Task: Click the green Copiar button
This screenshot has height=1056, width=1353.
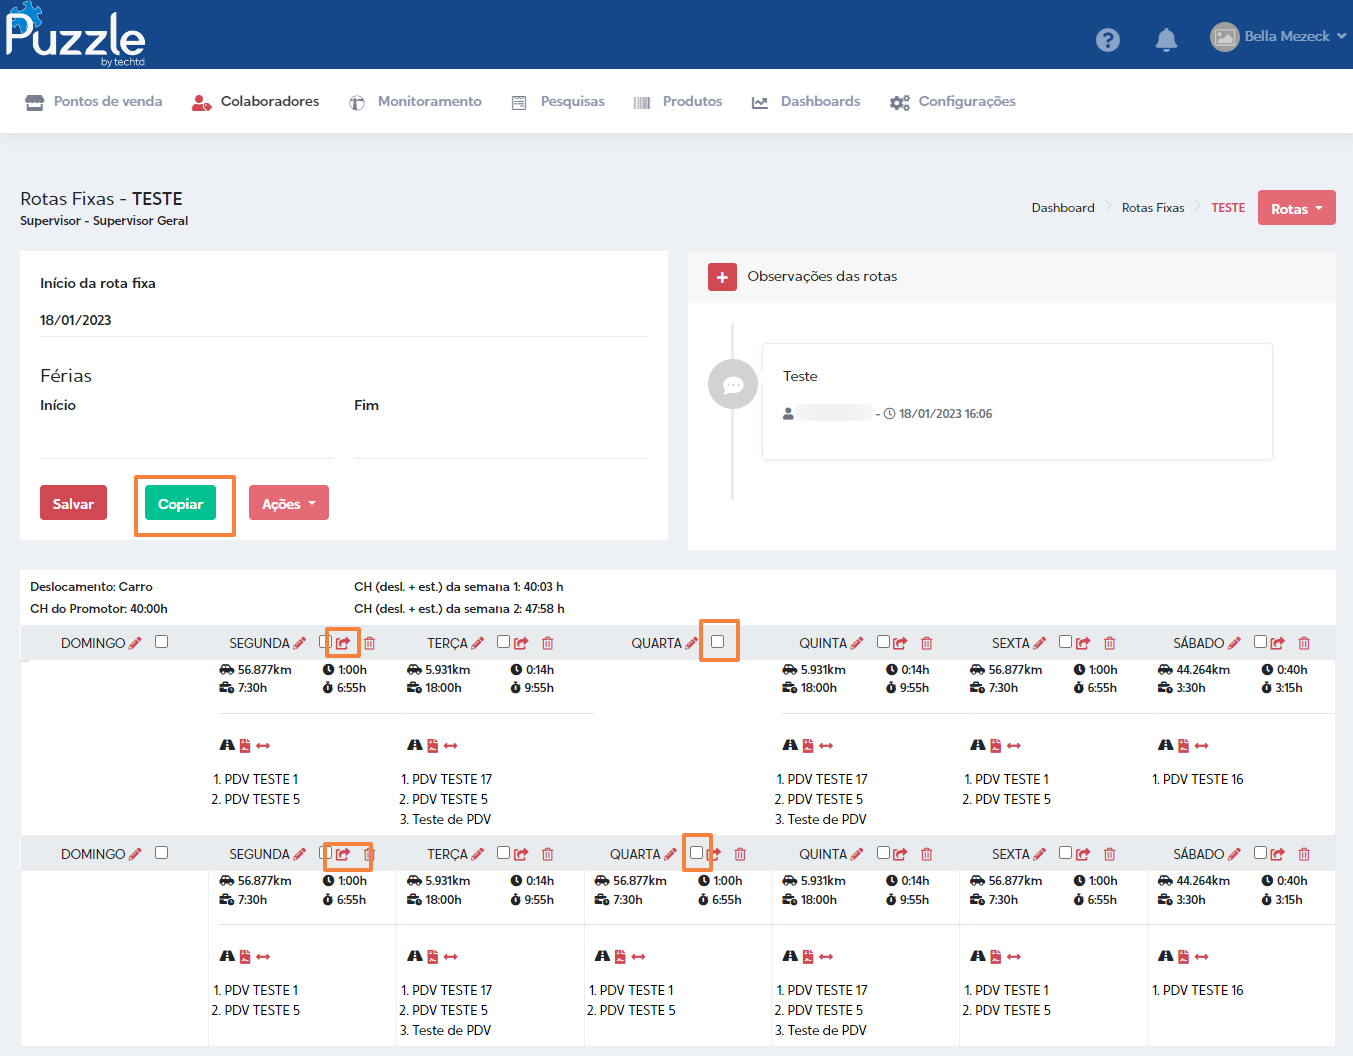Action: point(180,503)
